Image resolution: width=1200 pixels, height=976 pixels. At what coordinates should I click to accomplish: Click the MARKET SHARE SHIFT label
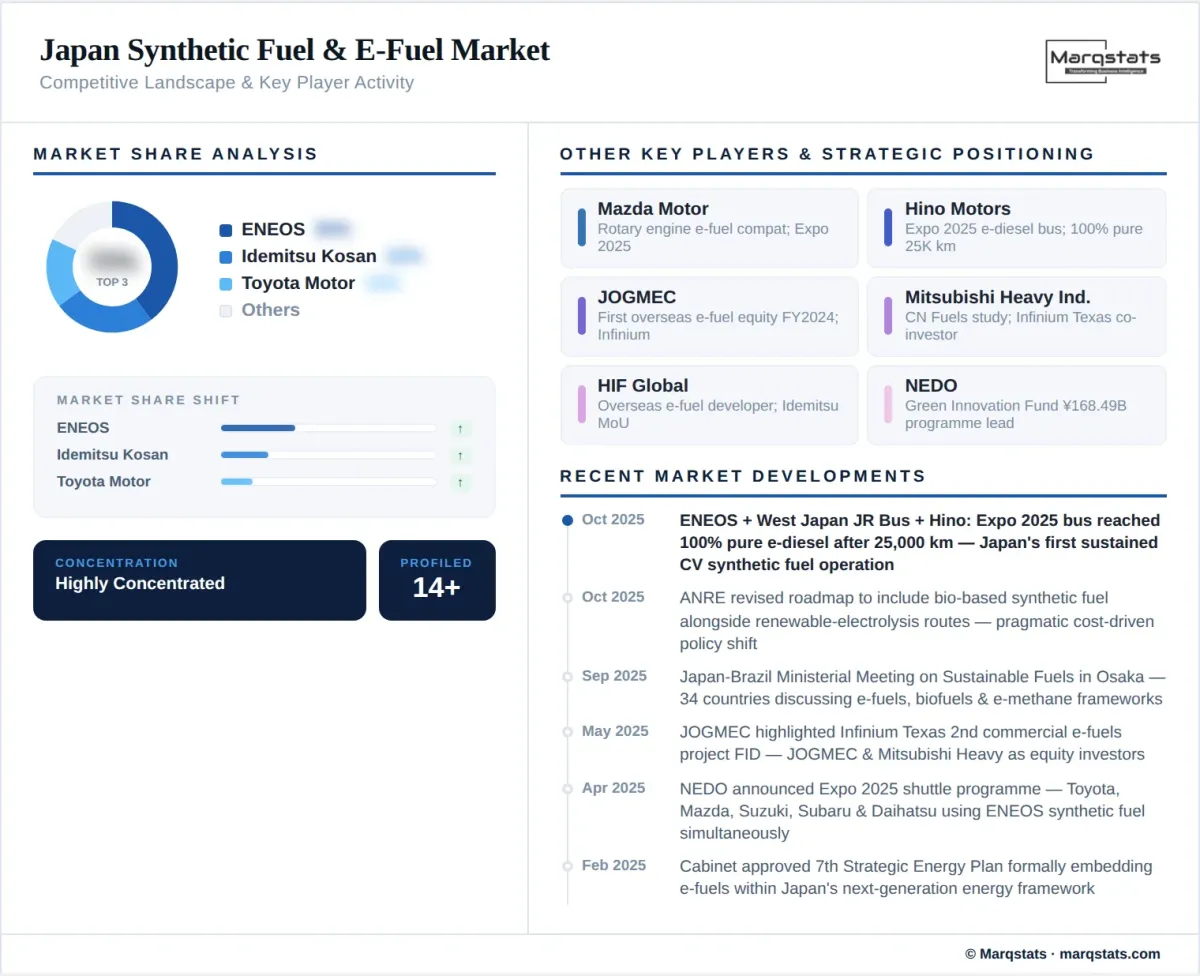pos(148,400)
